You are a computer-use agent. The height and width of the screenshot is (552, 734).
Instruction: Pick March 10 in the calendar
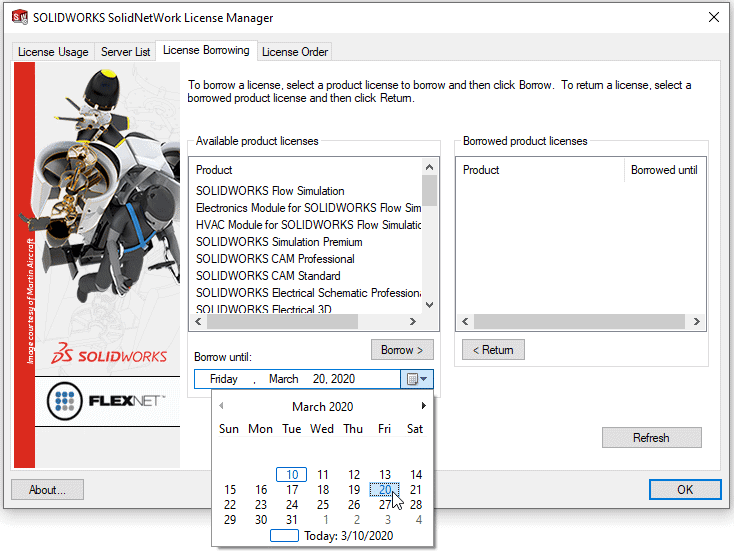(x=292, y=475)
